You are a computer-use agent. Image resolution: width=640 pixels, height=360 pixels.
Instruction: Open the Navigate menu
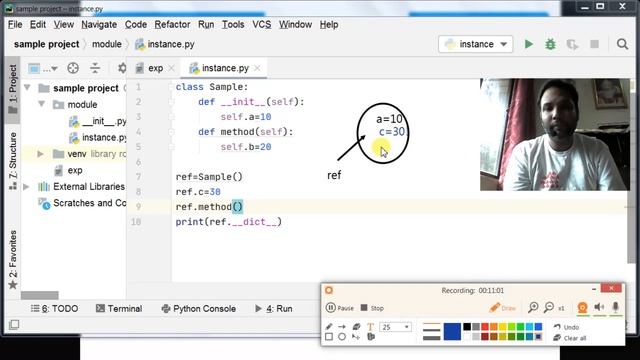click(99, 24)
